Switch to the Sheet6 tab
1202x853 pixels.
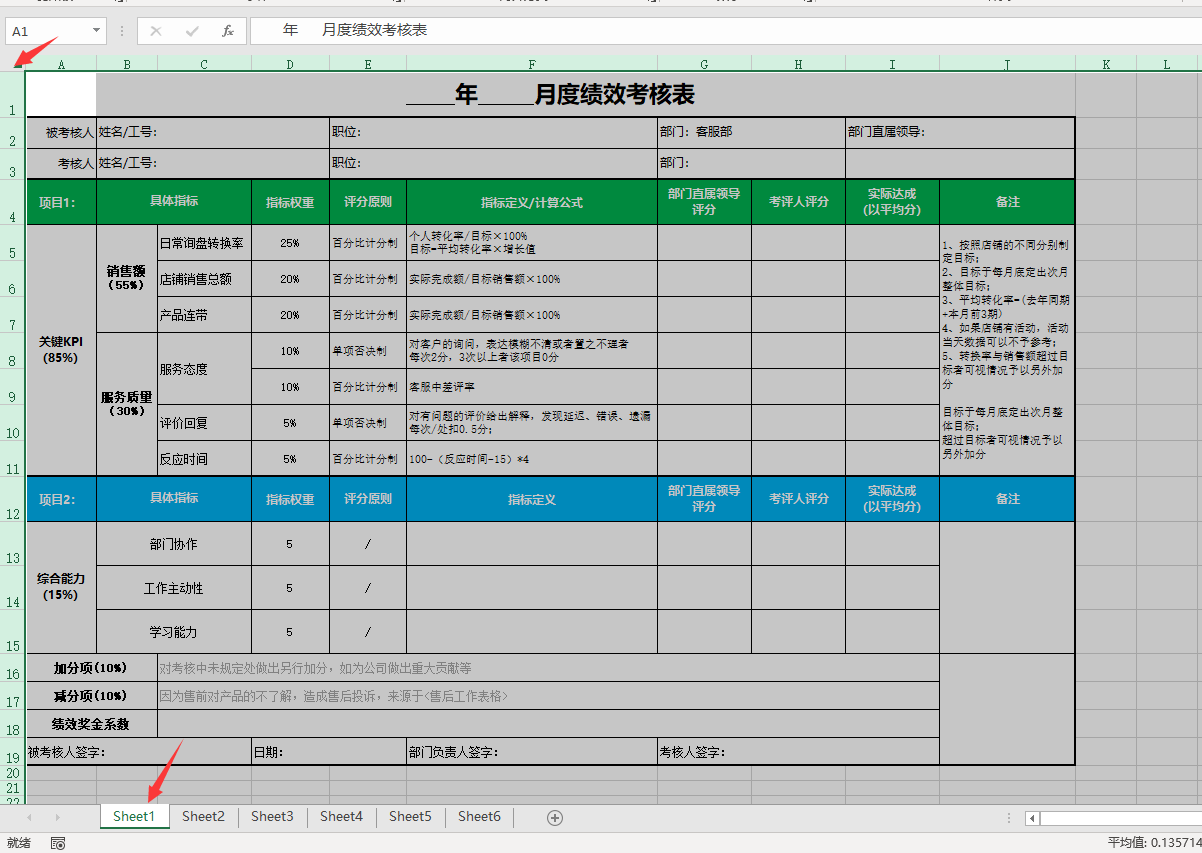479,816
